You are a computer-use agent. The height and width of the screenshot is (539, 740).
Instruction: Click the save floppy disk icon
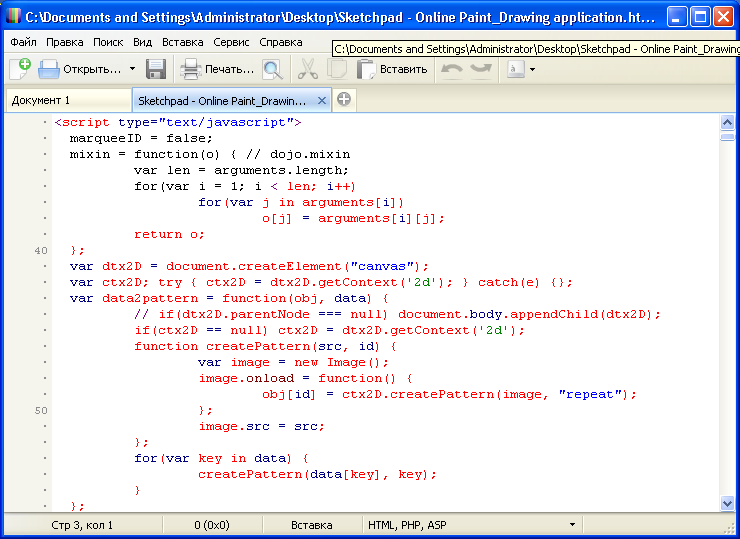pyautogui.click(x=156, y=69)
